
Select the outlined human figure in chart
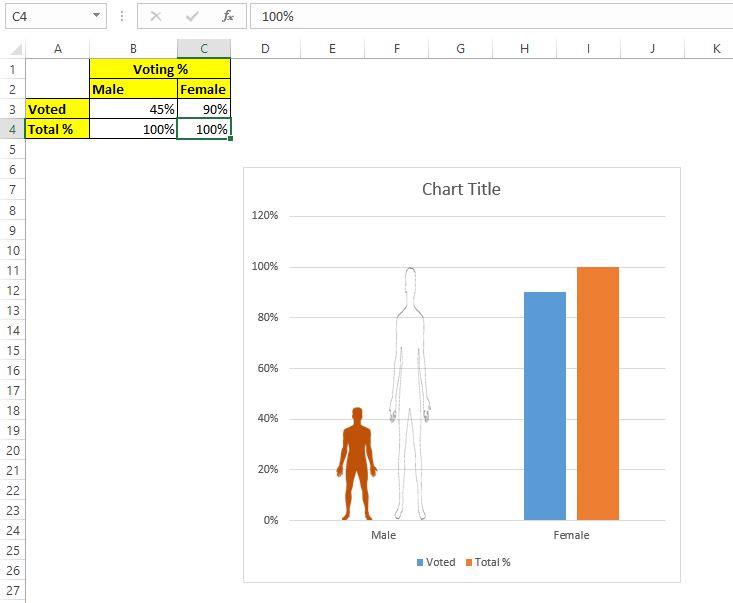click(x=410, y=394)
